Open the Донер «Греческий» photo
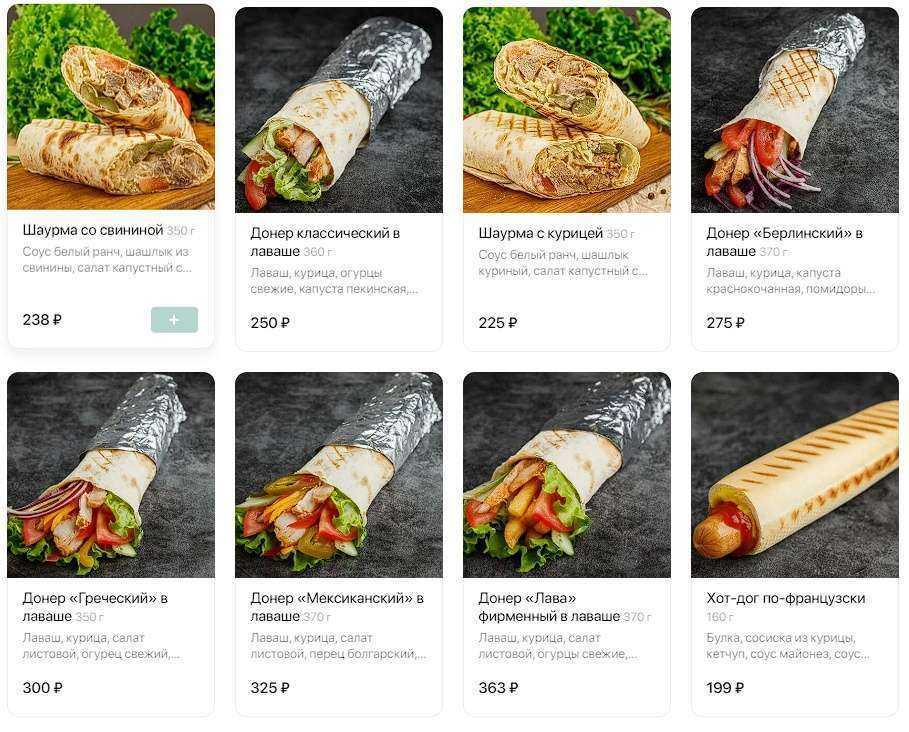 coord(111,475)
